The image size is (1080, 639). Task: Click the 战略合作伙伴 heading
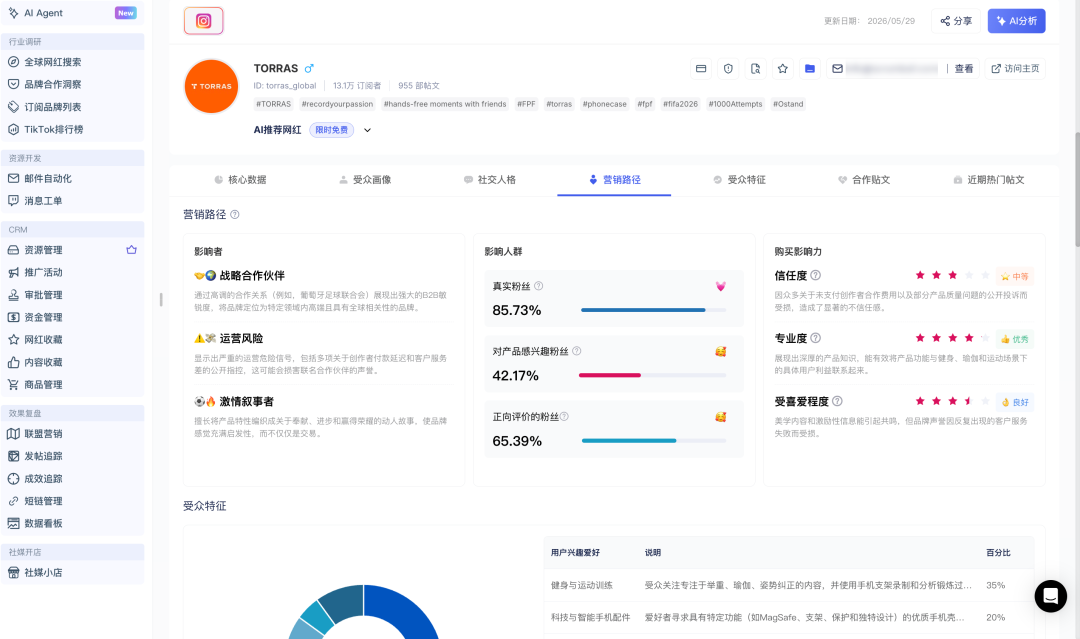252,275
